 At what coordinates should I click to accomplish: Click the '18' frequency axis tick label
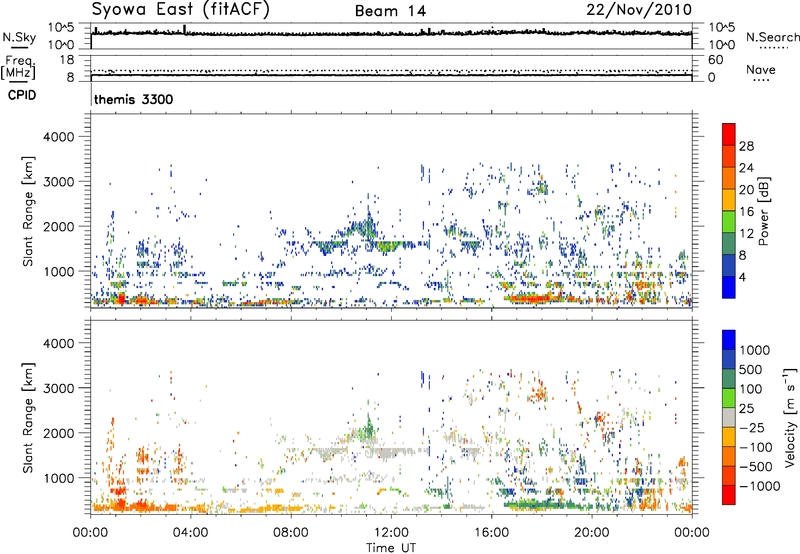click(67, 60)
